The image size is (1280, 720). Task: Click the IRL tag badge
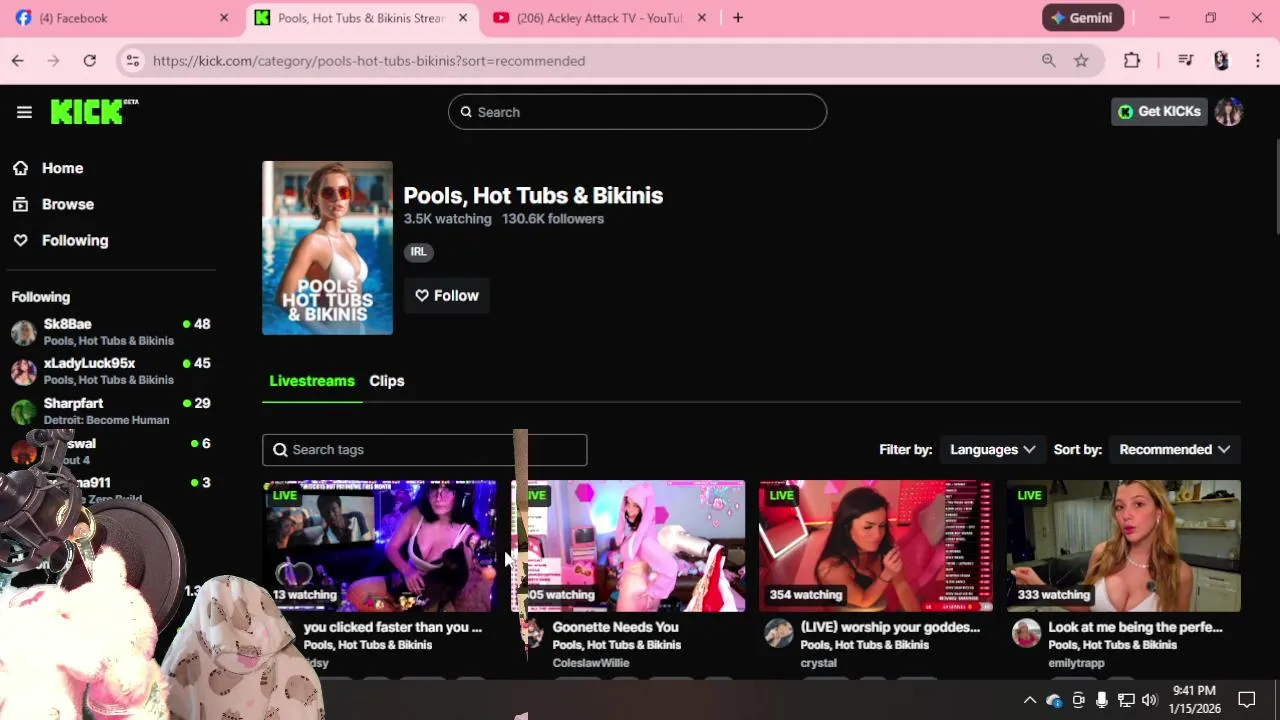(418, 252)
